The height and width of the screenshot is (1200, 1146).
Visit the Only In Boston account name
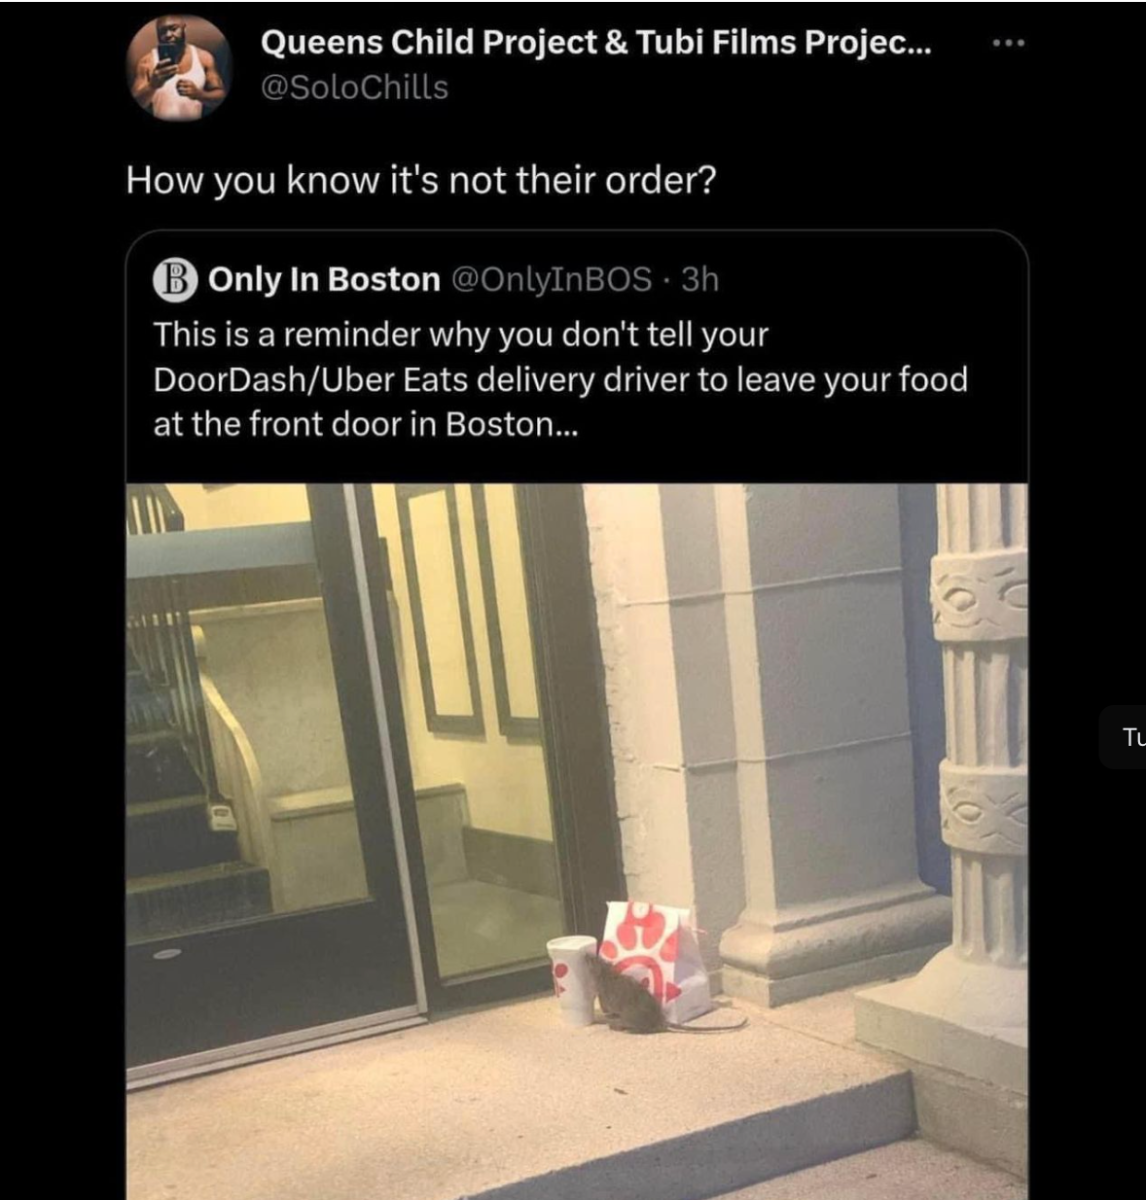tap(324, 280)
